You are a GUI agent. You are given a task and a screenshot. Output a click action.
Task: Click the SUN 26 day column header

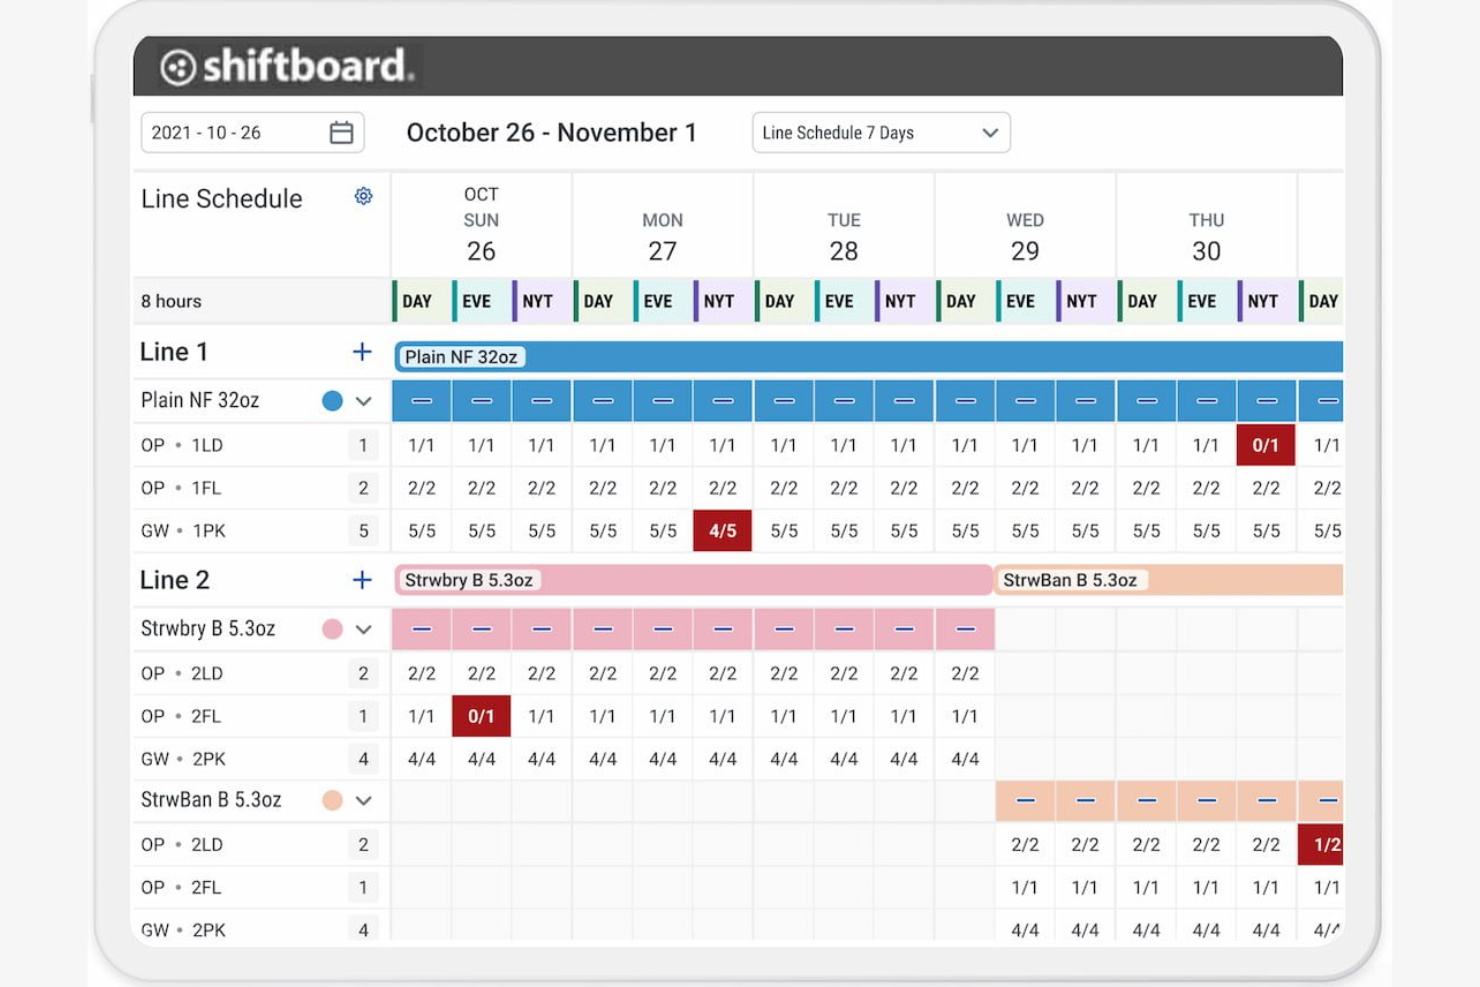click(481, 224)
